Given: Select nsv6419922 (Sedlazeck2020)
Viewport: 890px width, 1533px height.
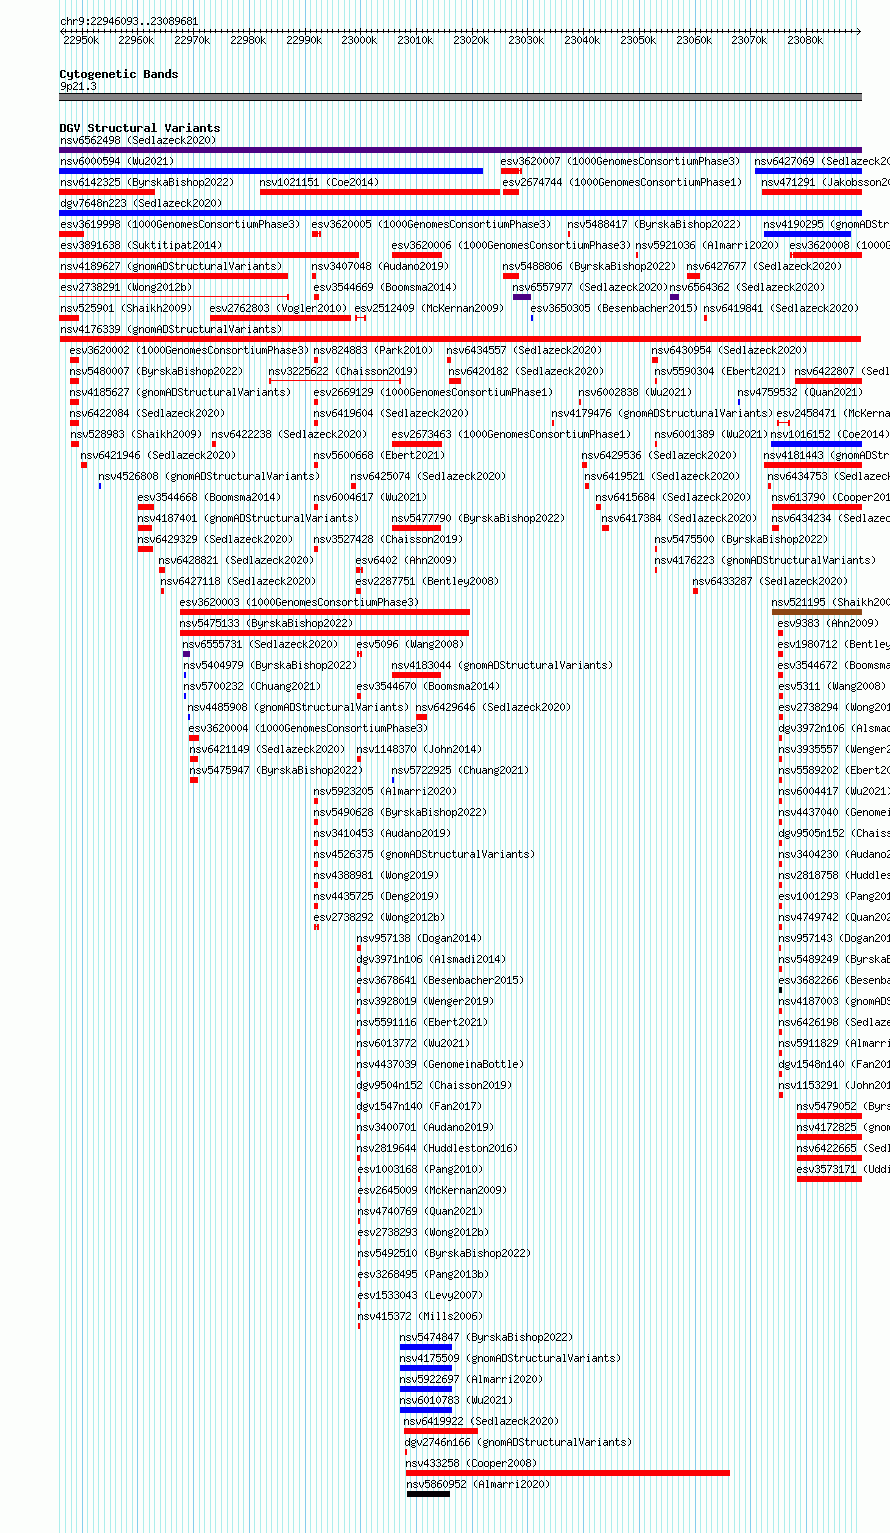Looking at the screenshot, I should click(x=481, y=1421).
